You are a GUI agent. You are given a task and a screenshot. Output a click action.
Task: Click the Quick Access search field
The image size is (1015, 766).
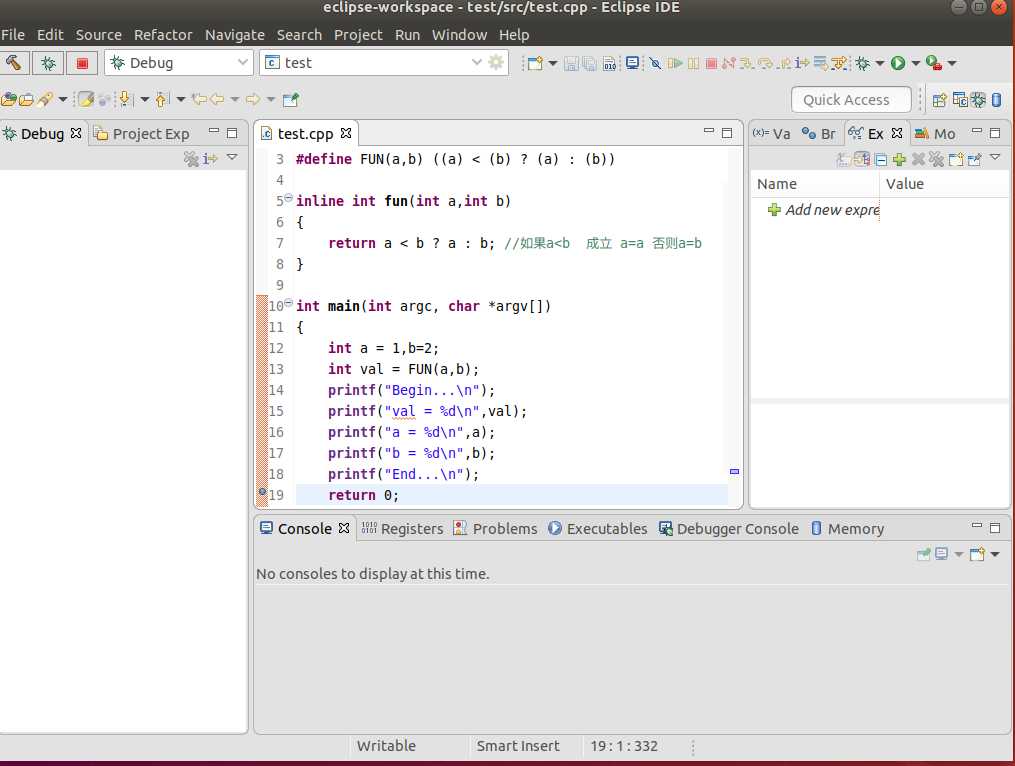tap(851, 100)
